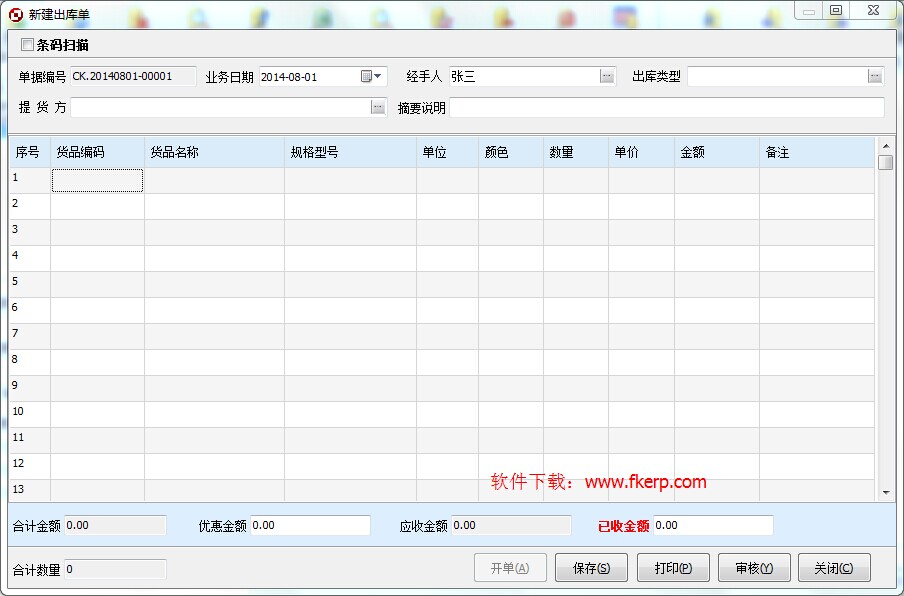Click the app logo icon in title bar
904x596 pixels.
[16, 14]
